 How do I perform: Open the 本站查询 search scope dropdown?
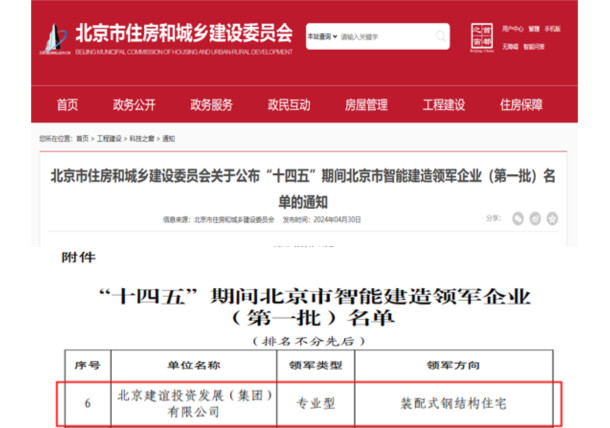pos(323,37)
